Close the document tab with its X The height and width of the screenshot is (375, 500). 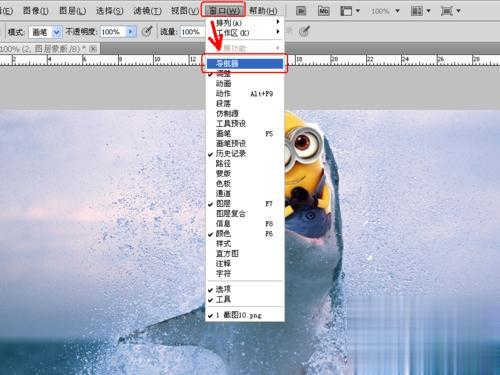pyautogui.click(x=94, y=49)
